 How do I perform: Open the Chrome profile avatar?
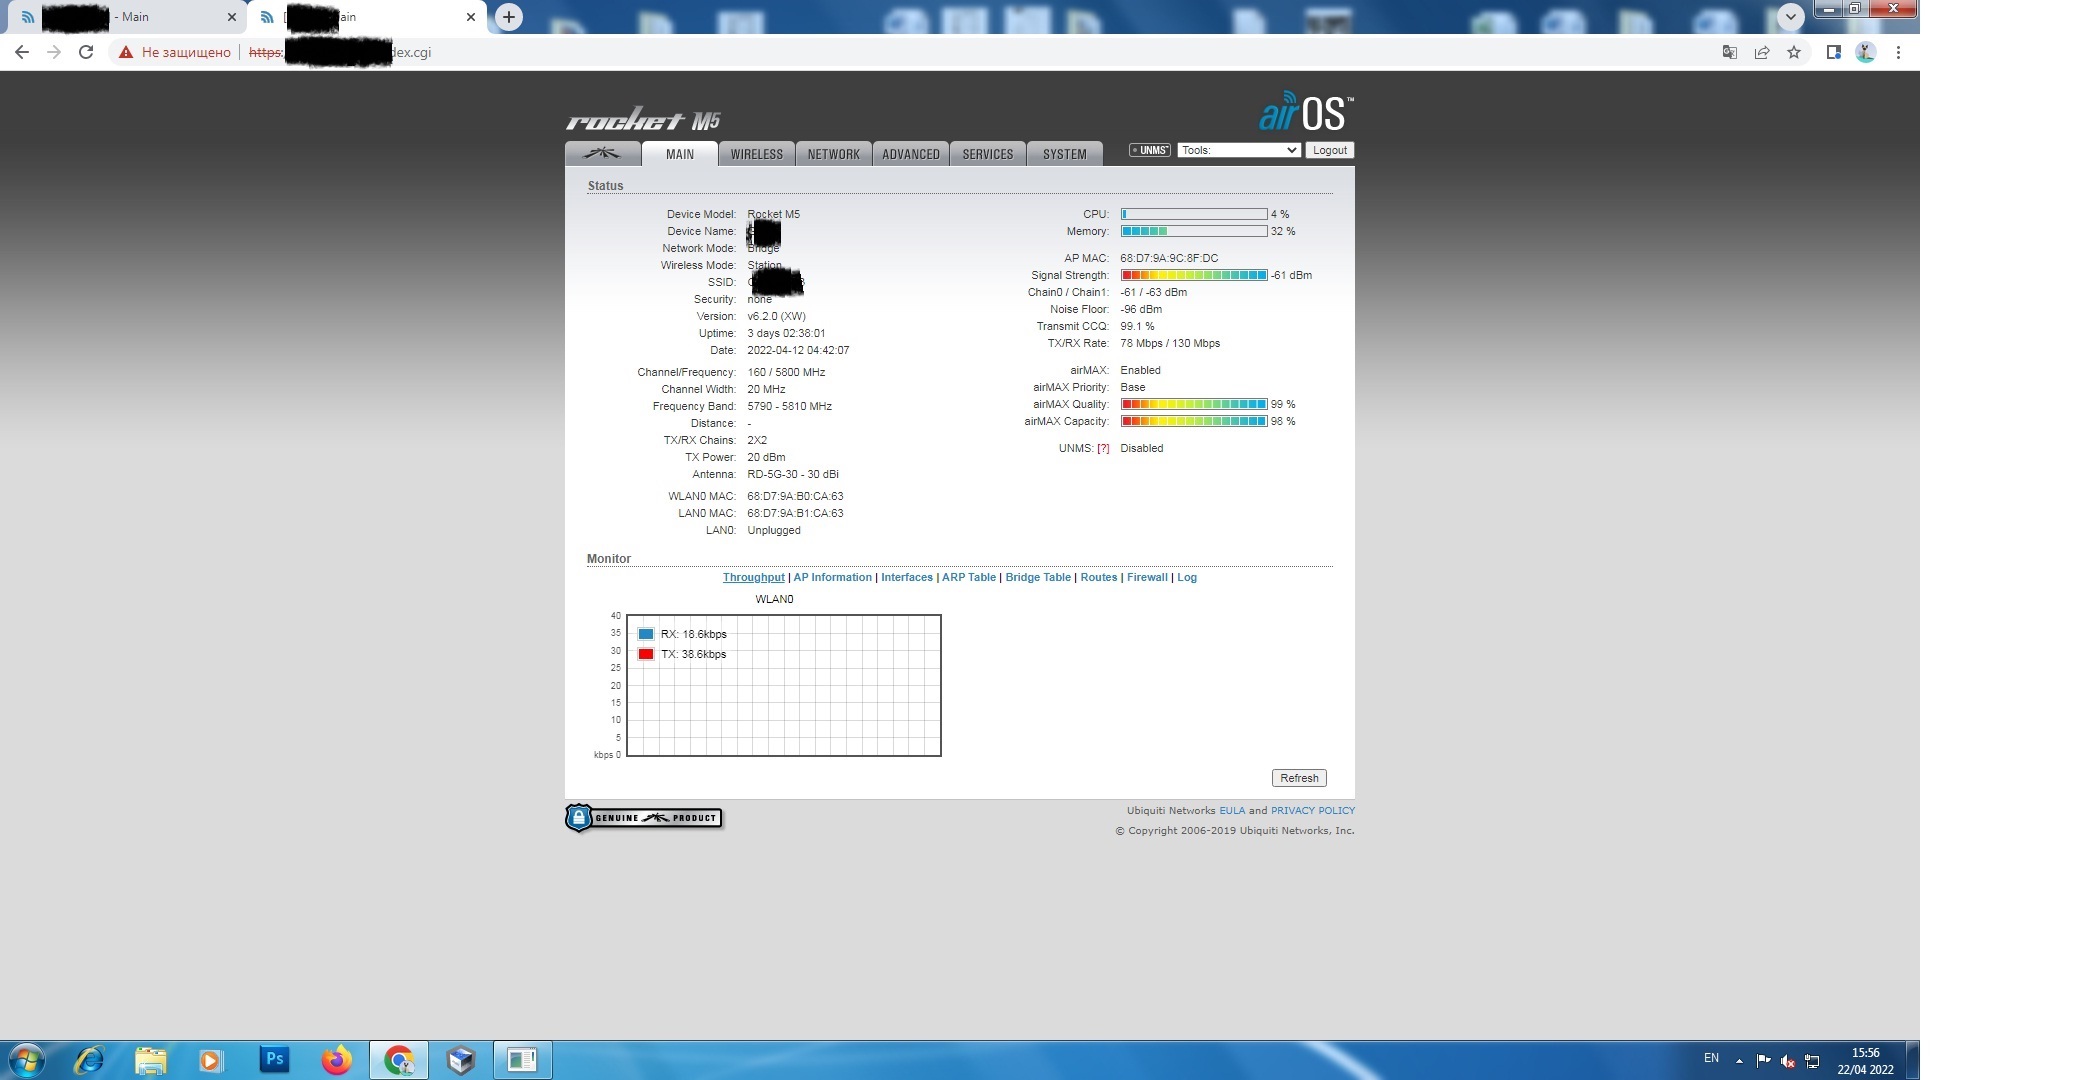(x=1865, y=52)
